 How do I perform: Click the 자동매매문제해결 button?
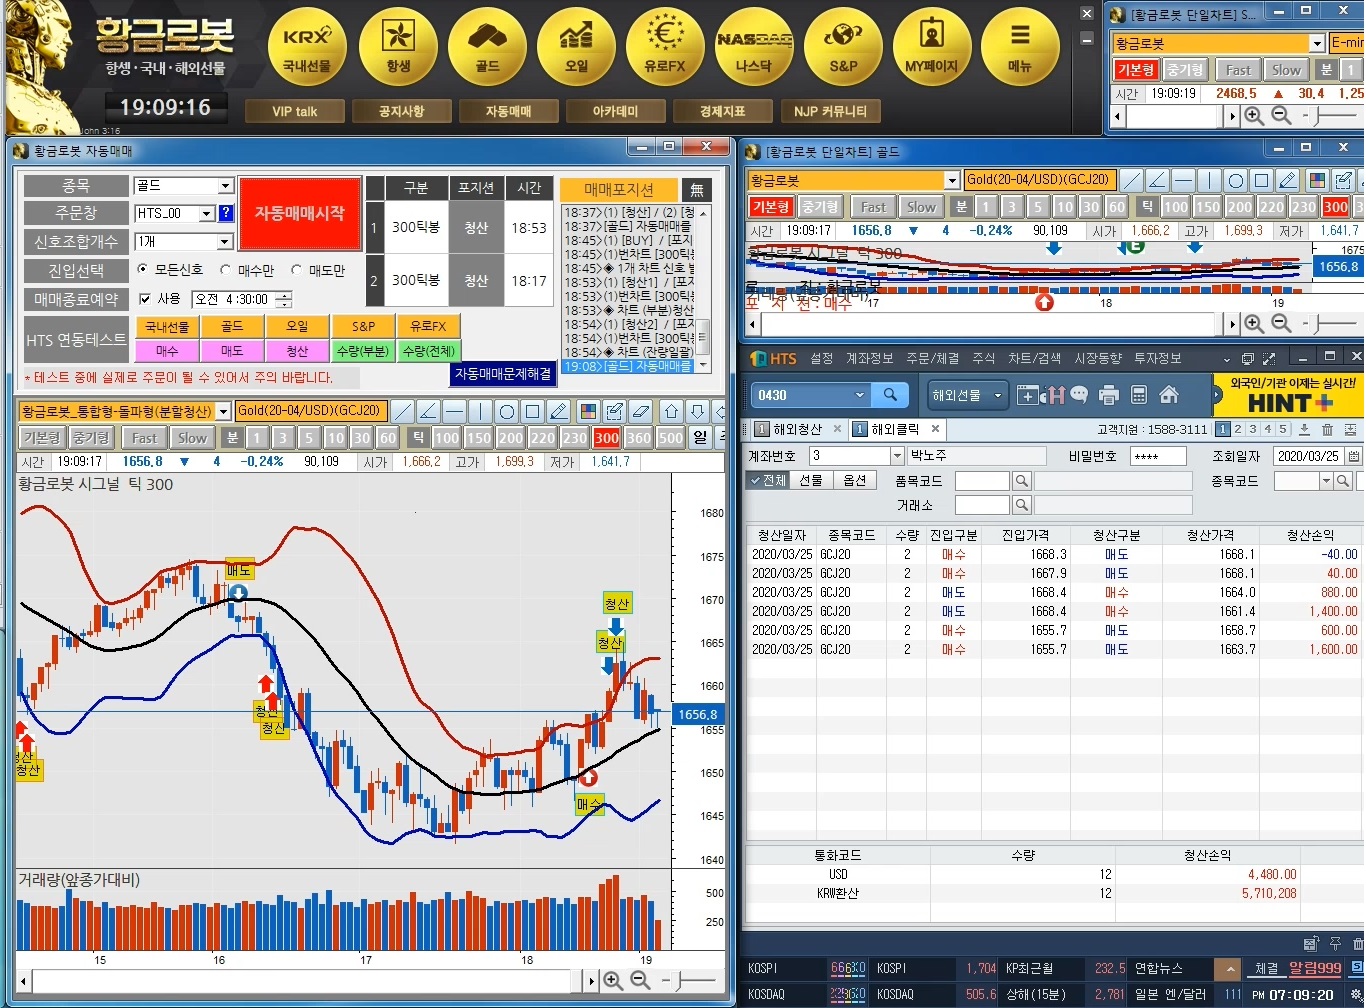[503, 373]
